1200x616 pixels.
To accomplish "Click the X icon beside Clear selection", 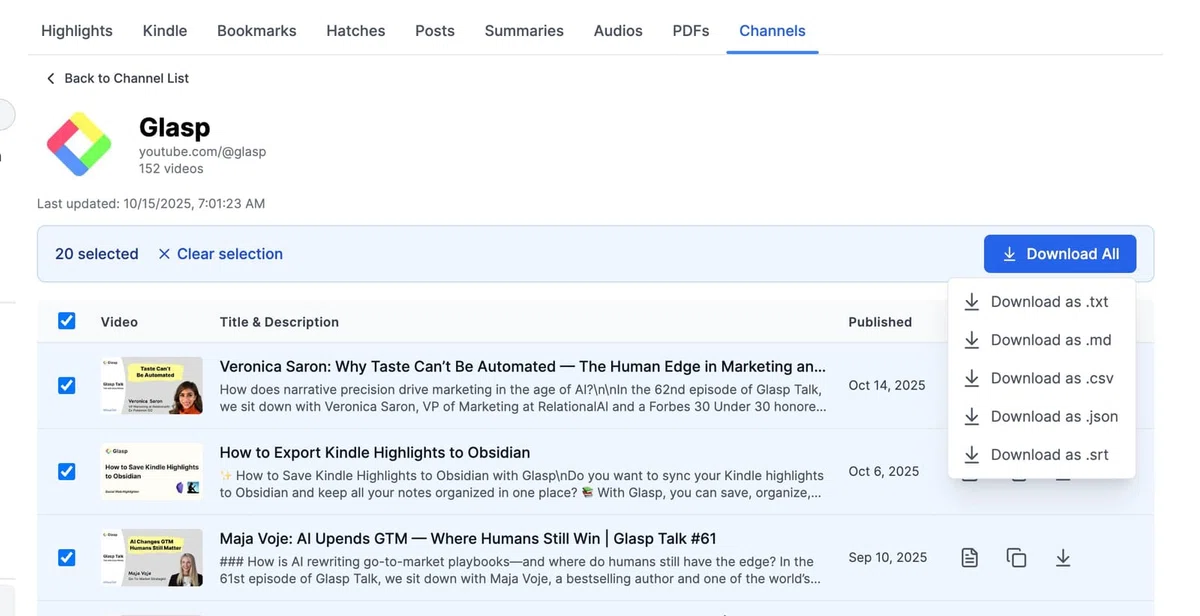I will coord(164,254).
